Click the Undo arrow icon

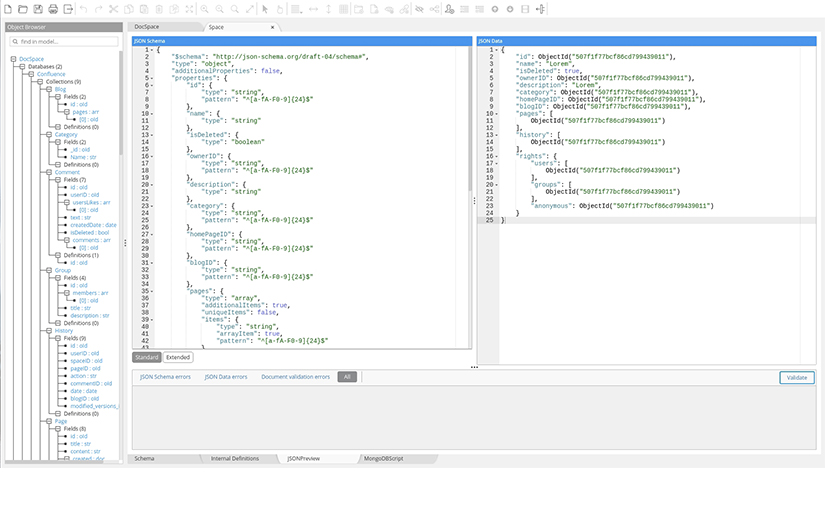click(x=83, y=9)
